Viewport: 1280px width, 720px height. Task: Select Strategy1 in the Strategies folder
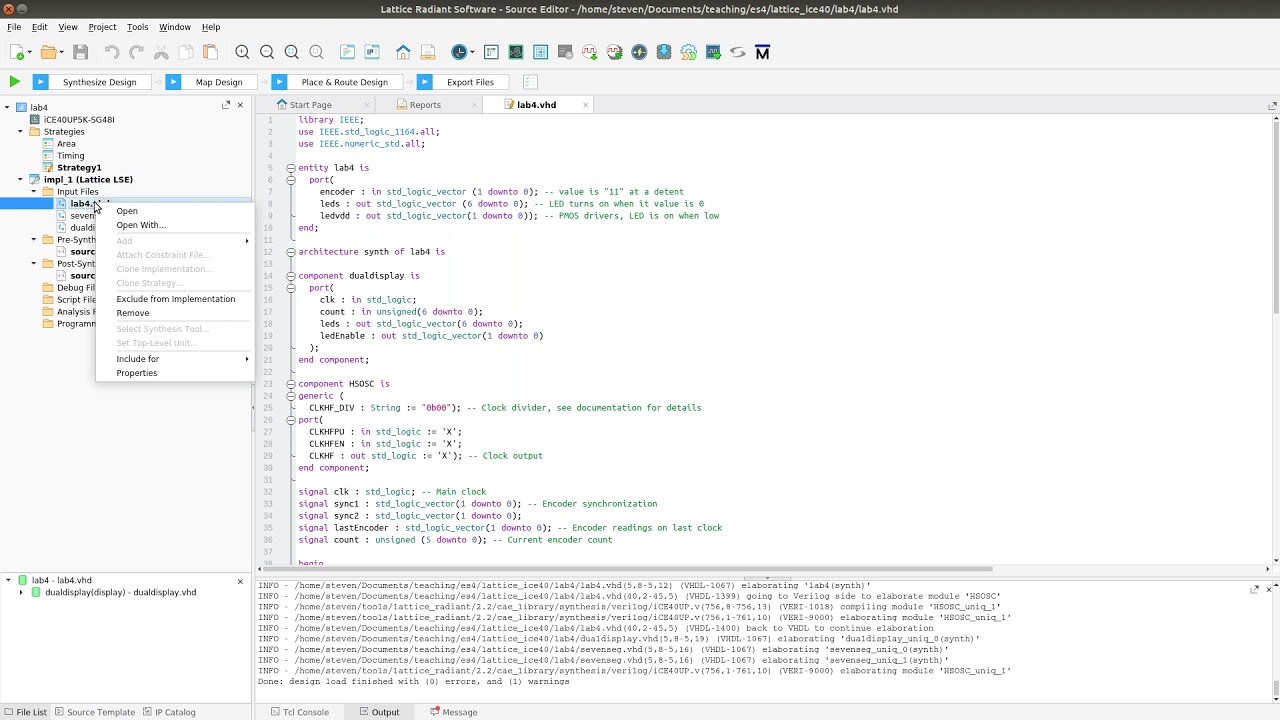pos(79,167)
